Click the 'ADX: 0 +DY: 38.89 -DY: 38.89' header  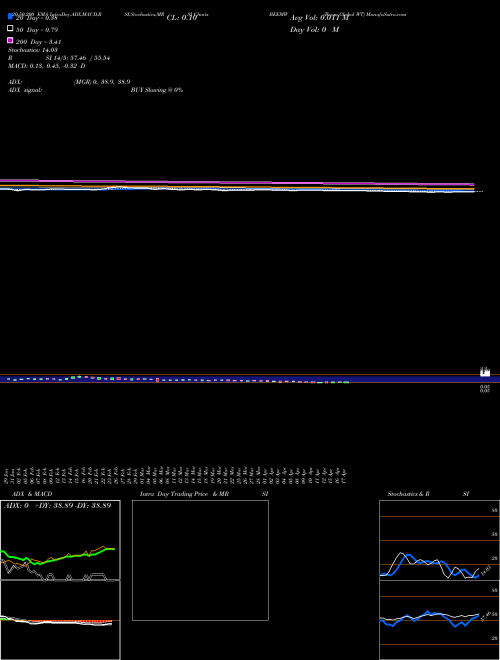[58, 505]
